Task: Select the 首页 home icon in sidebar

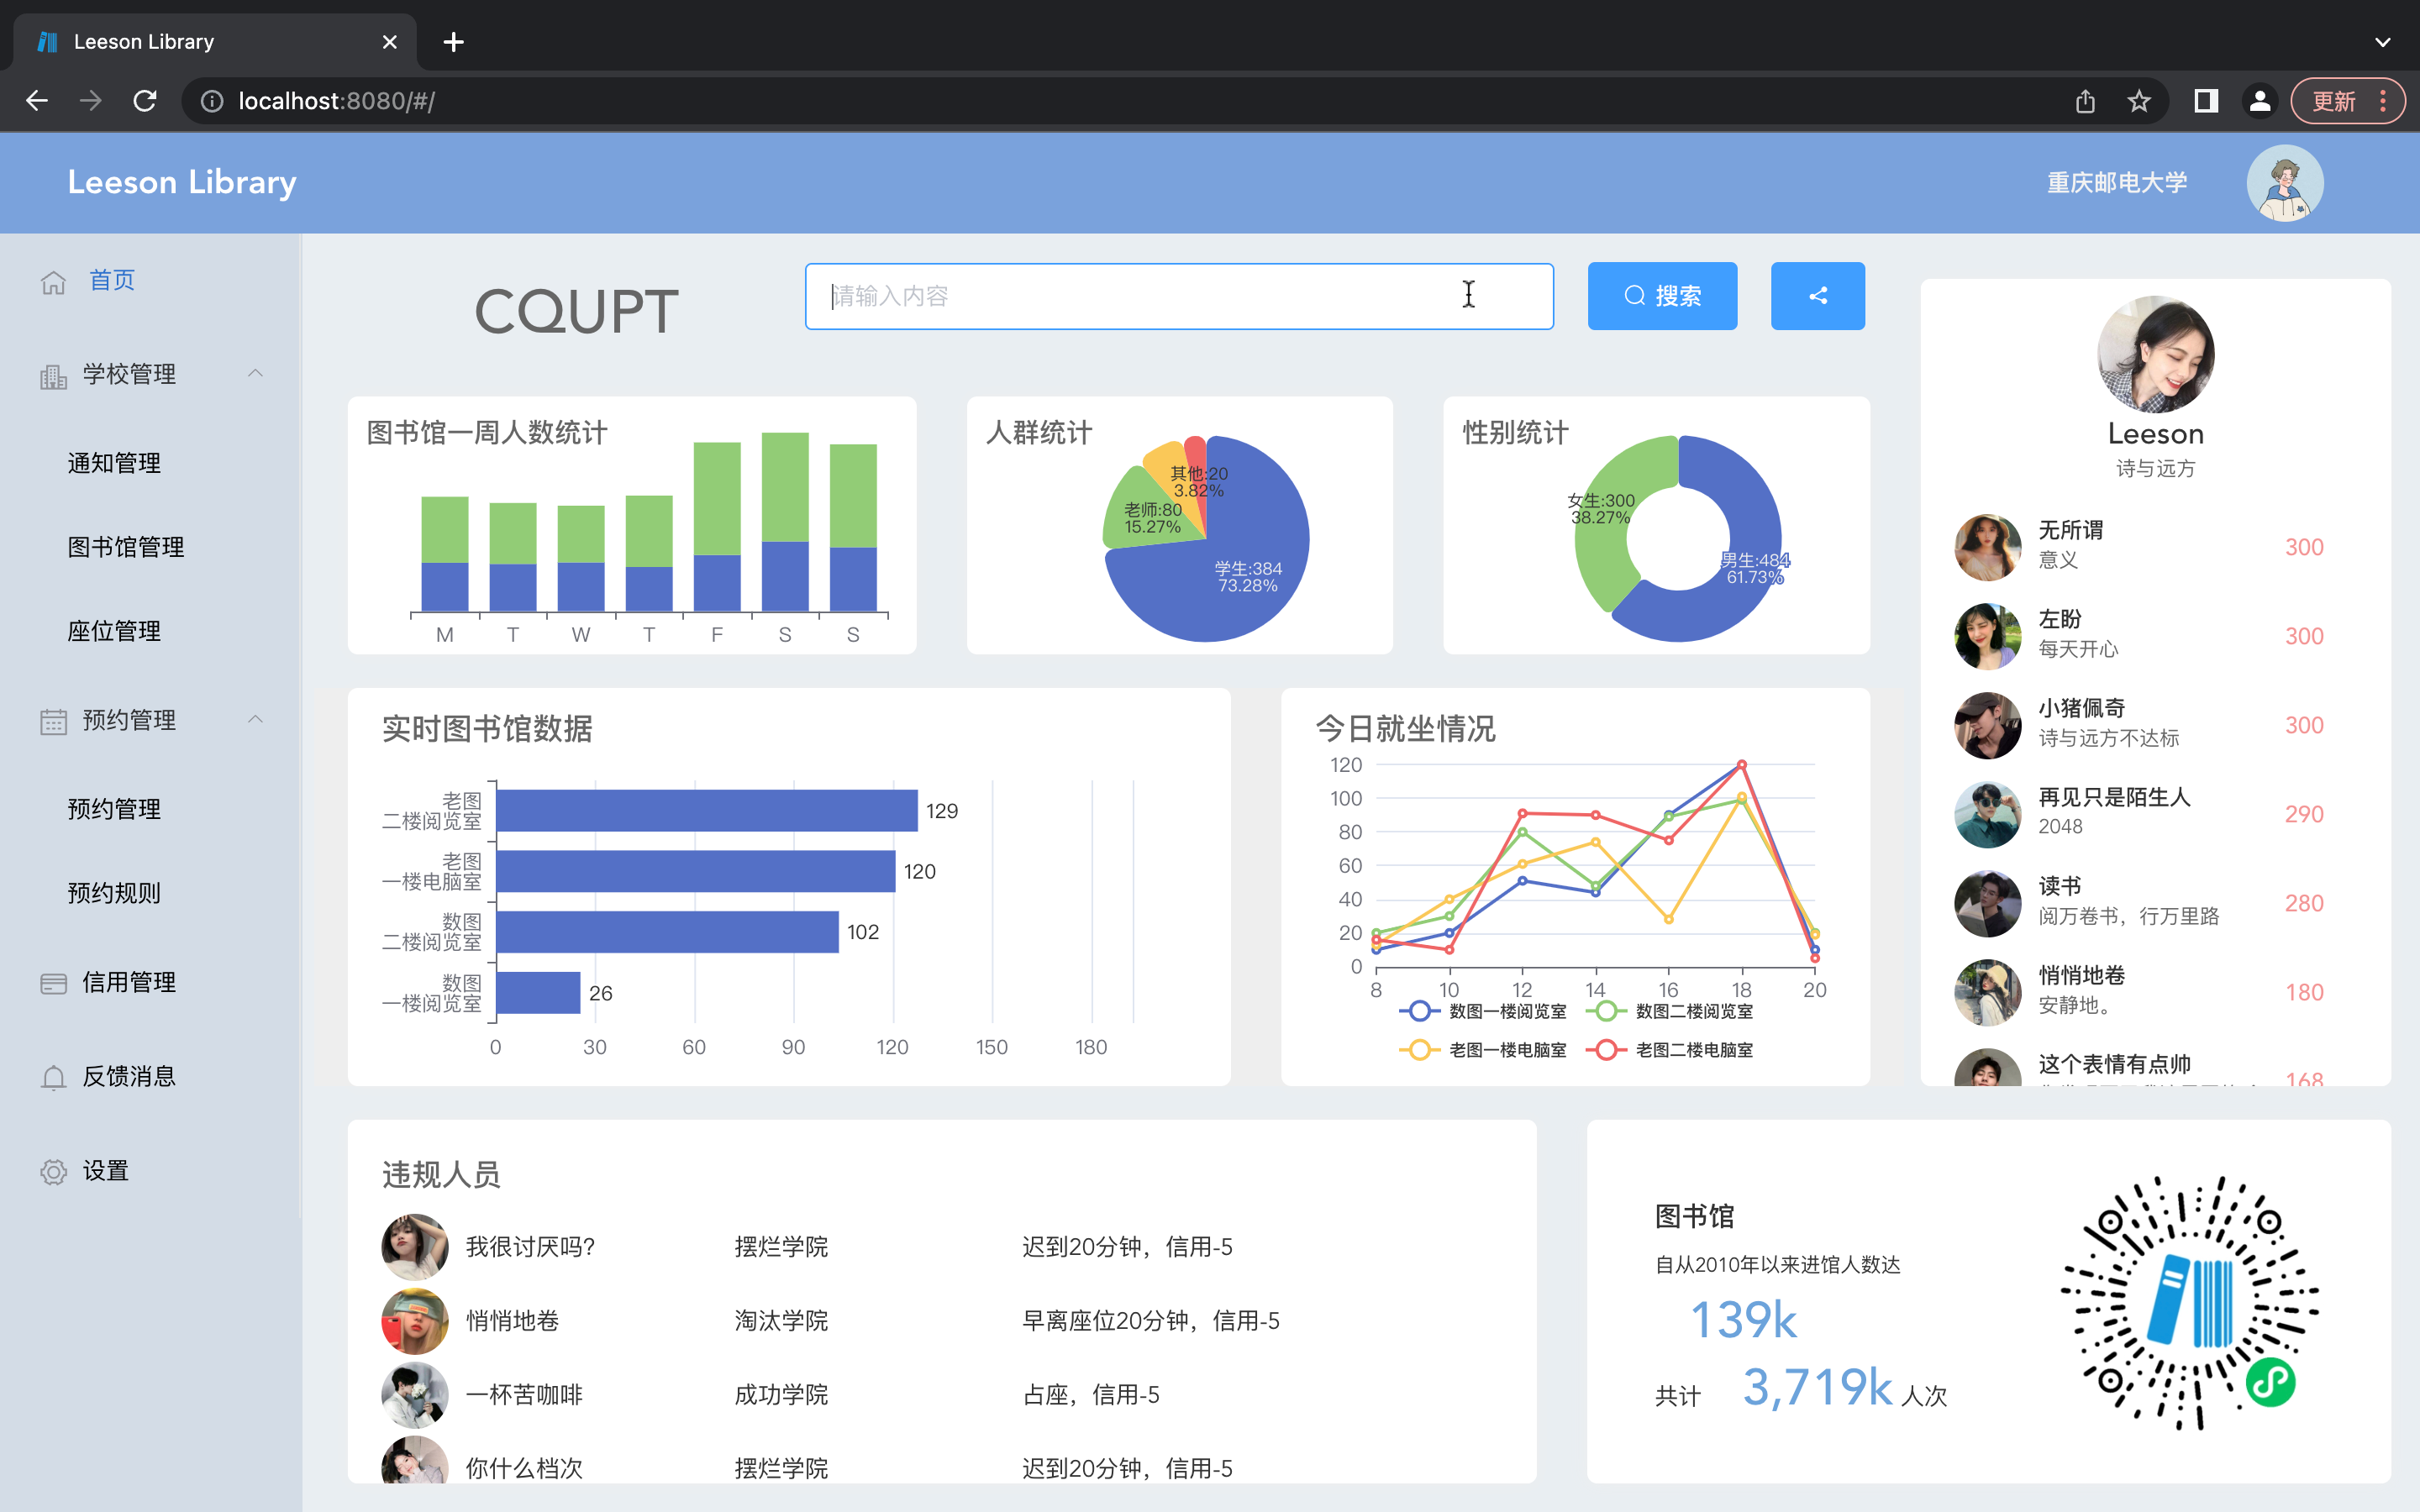Action: coord(53,281)
